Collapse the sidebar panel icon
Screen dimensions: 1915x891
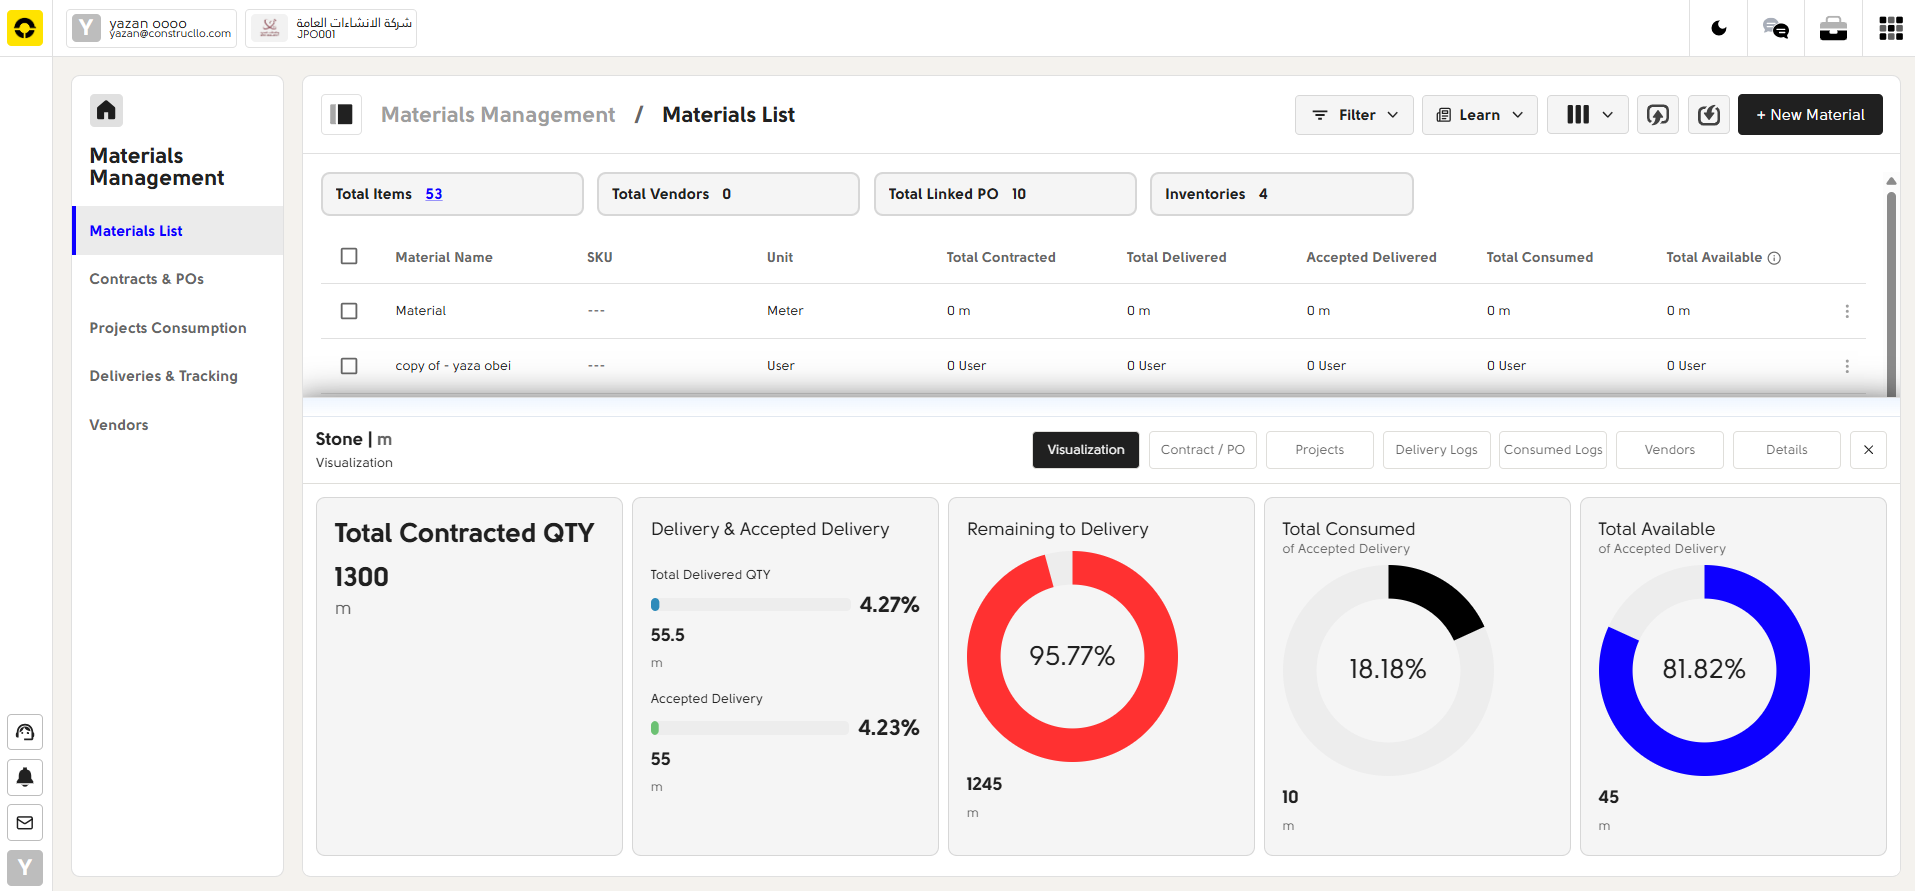(341, 114)
